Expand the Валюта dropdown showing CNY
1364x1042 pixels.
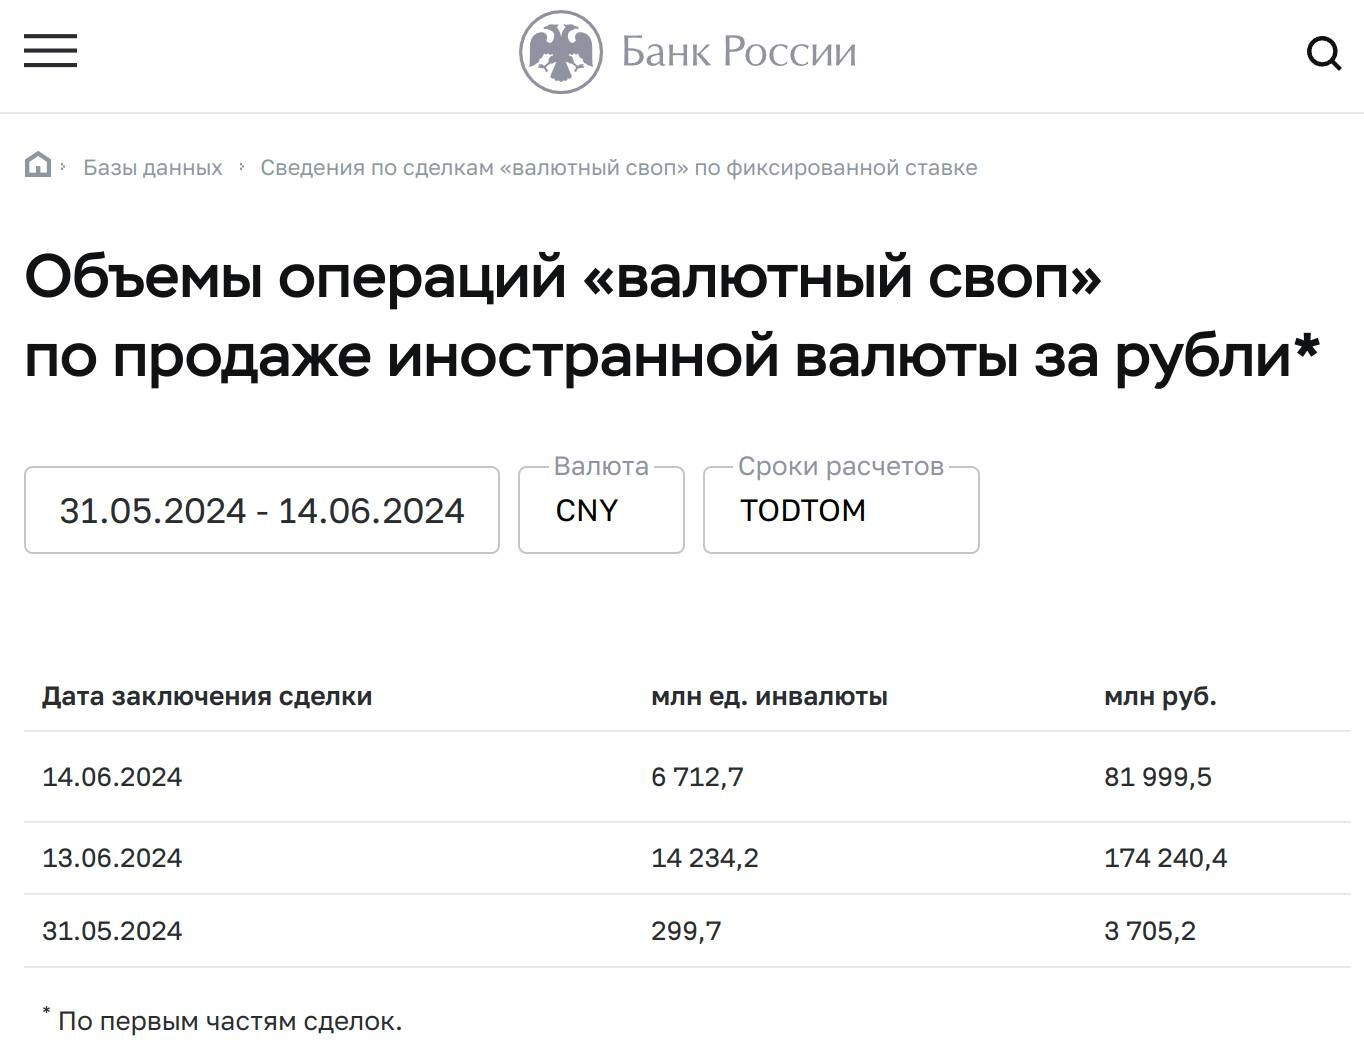(601, 510)
